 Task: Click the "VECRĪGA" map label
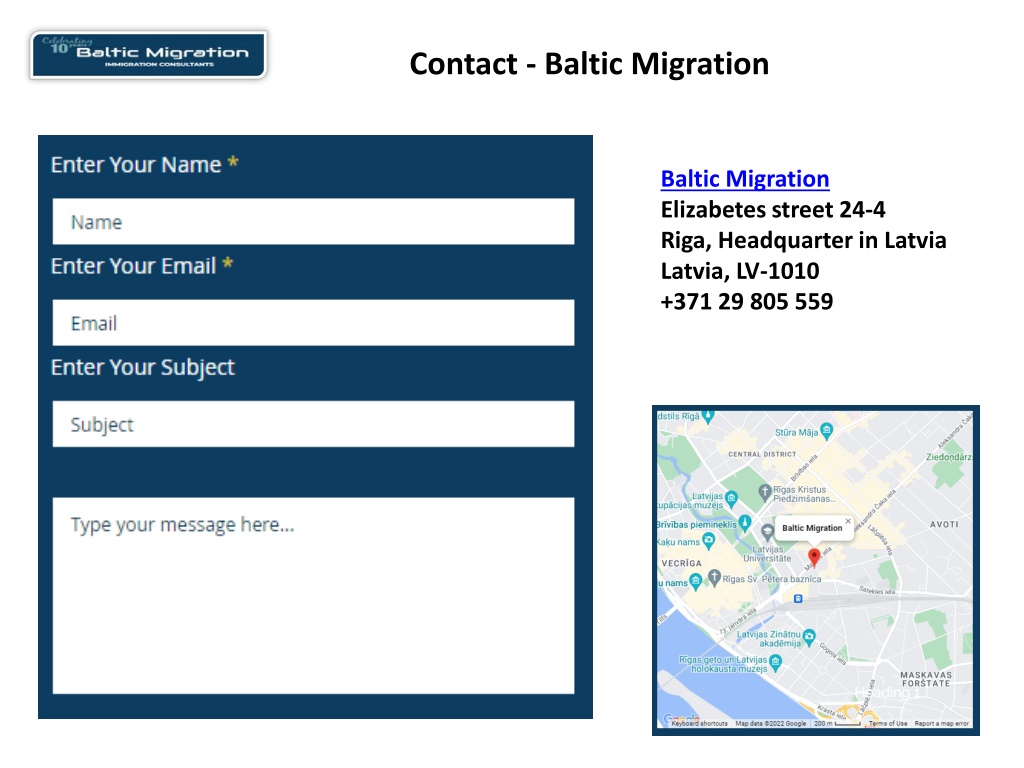[681, 563]
